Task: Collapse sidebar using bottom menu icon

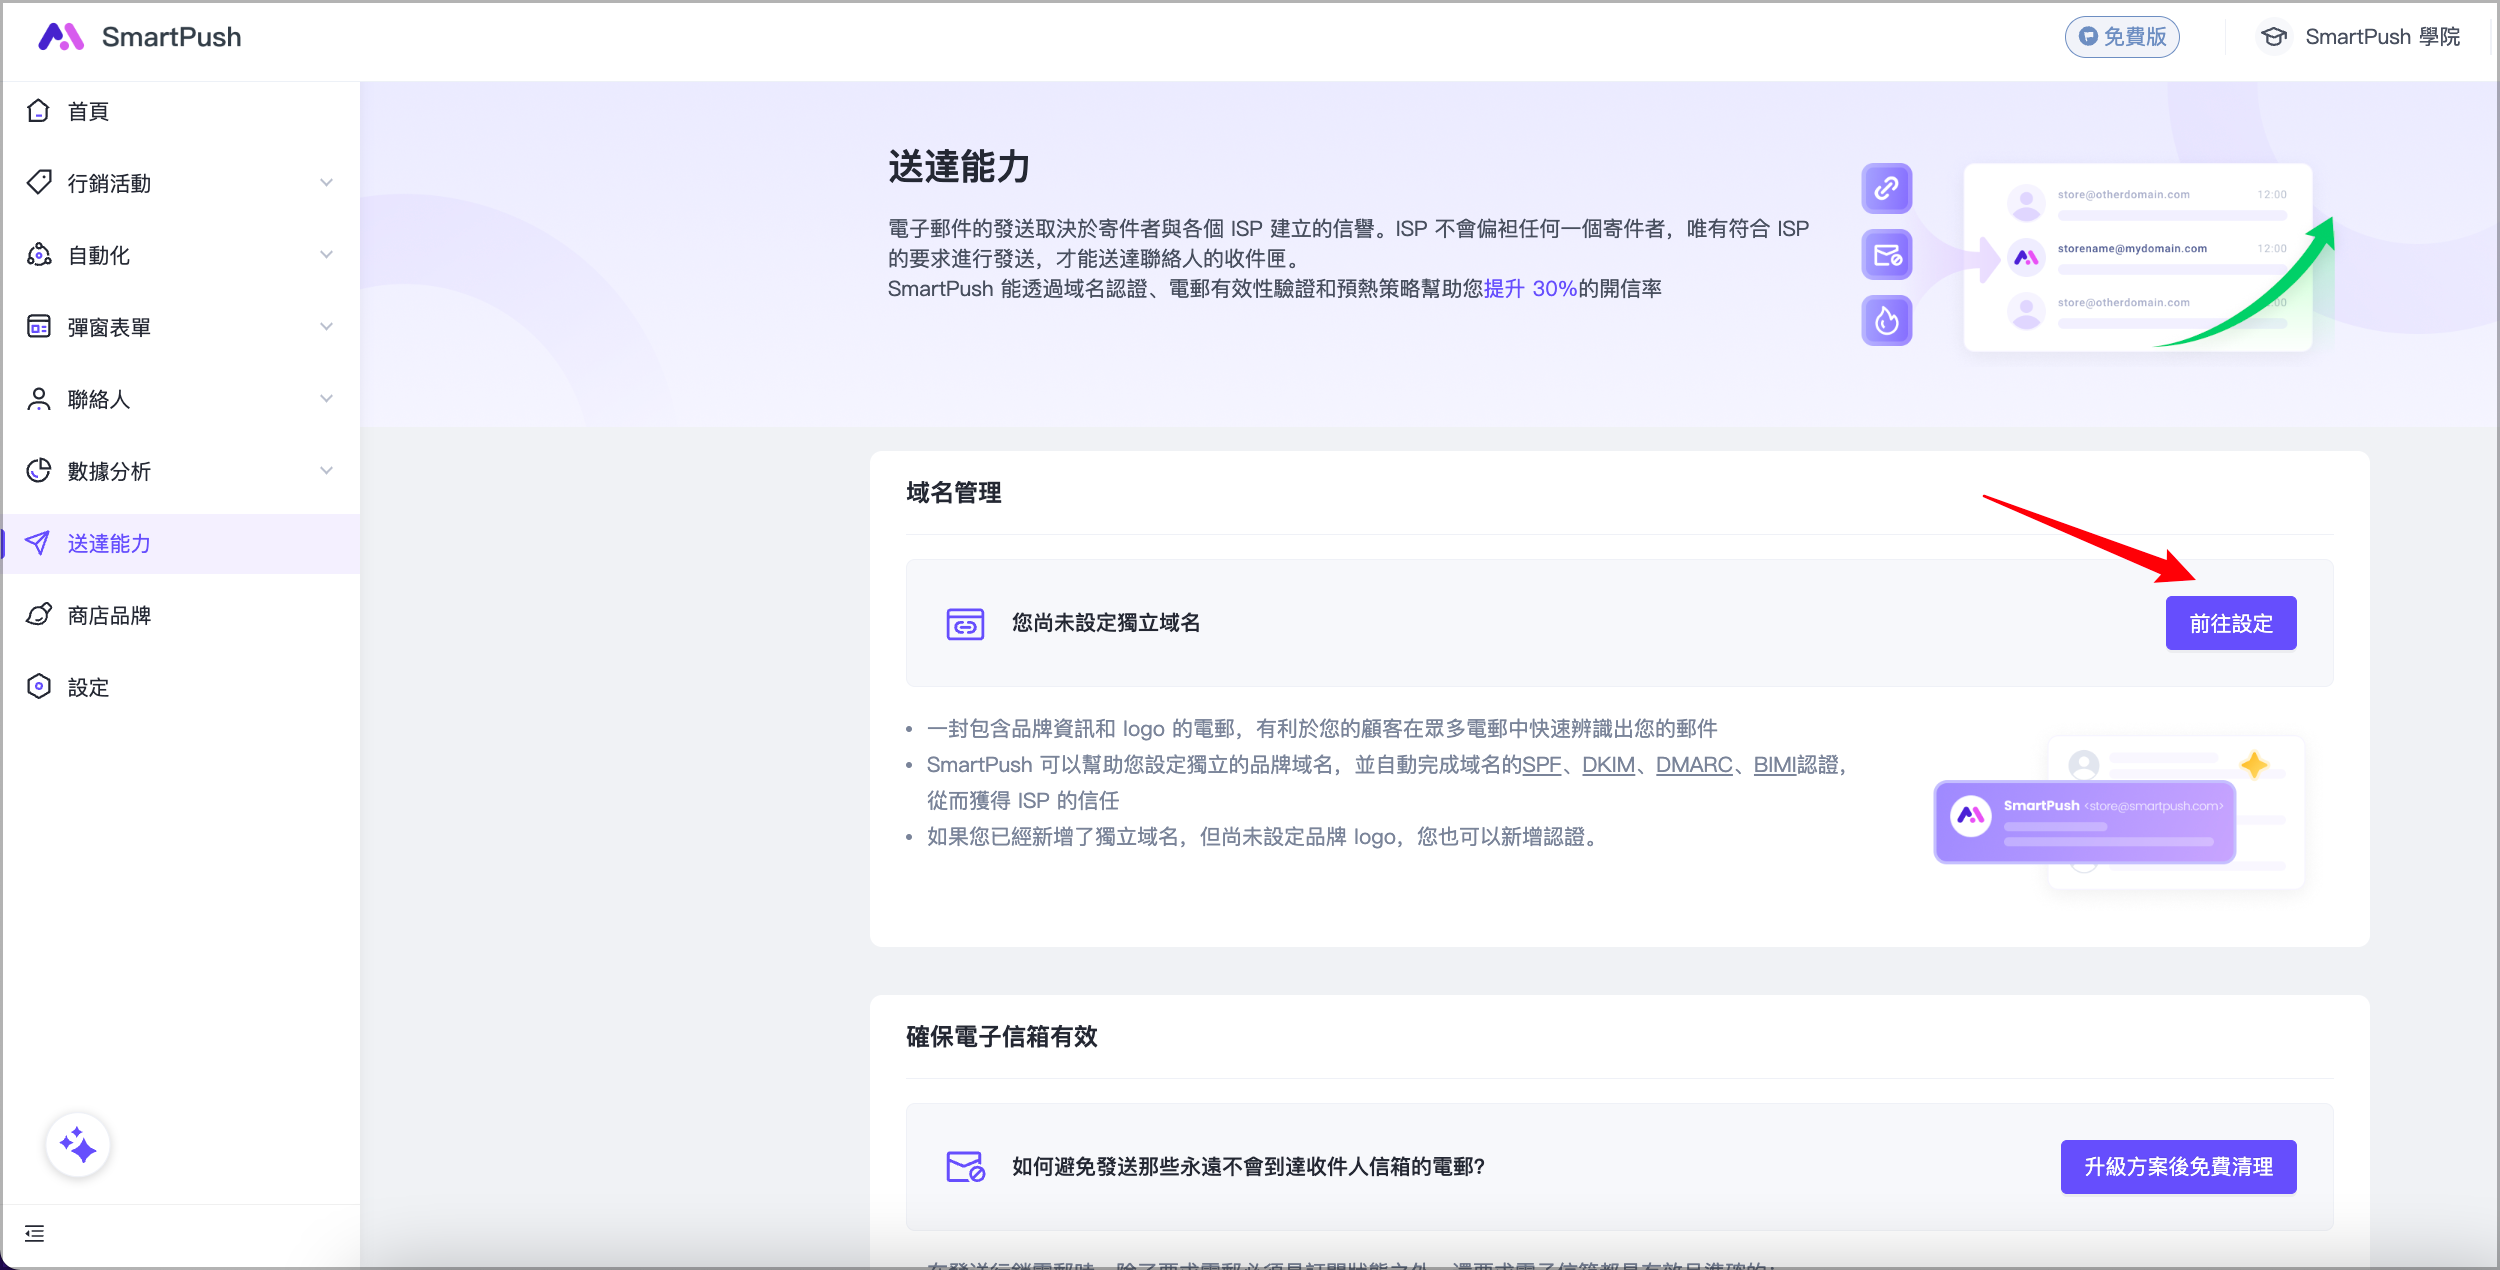Action: coord(35,1233)
